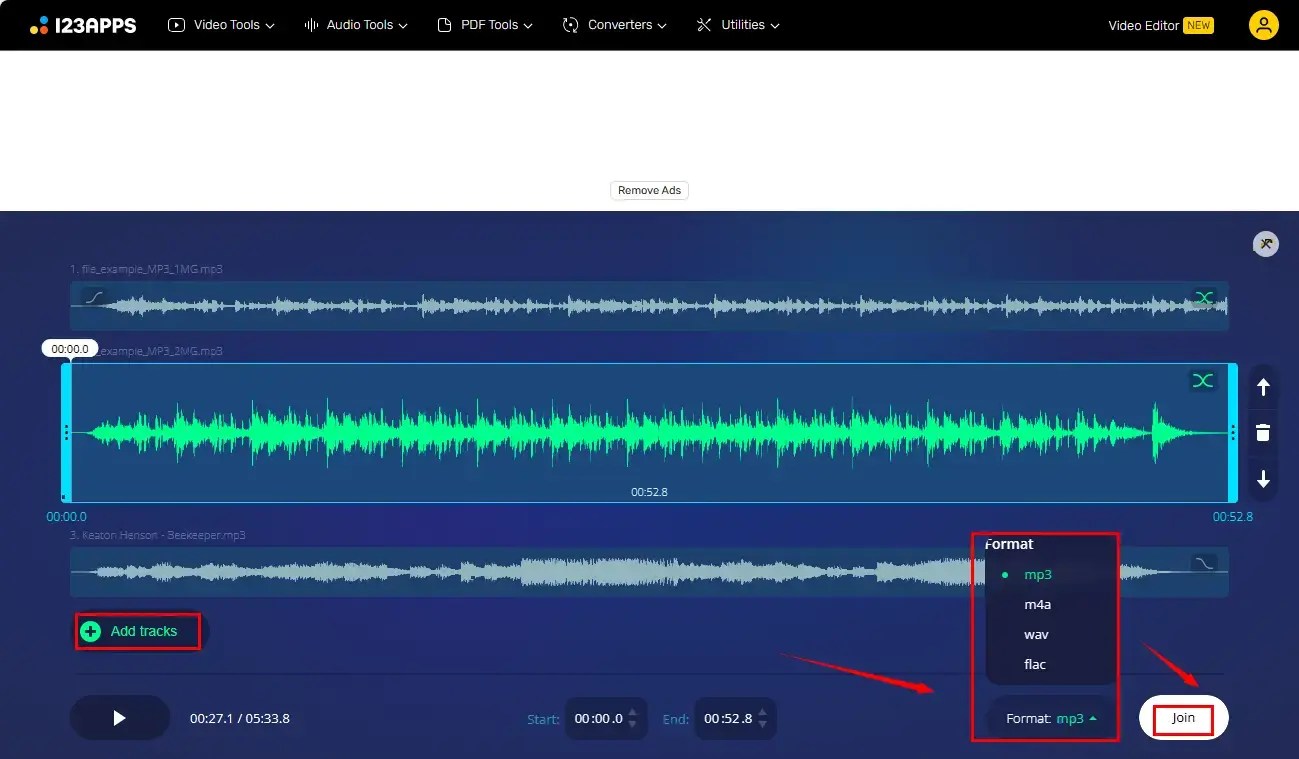Select the wav output format
Viewport: 1299px width, 759px height.
coord(1035,634)
